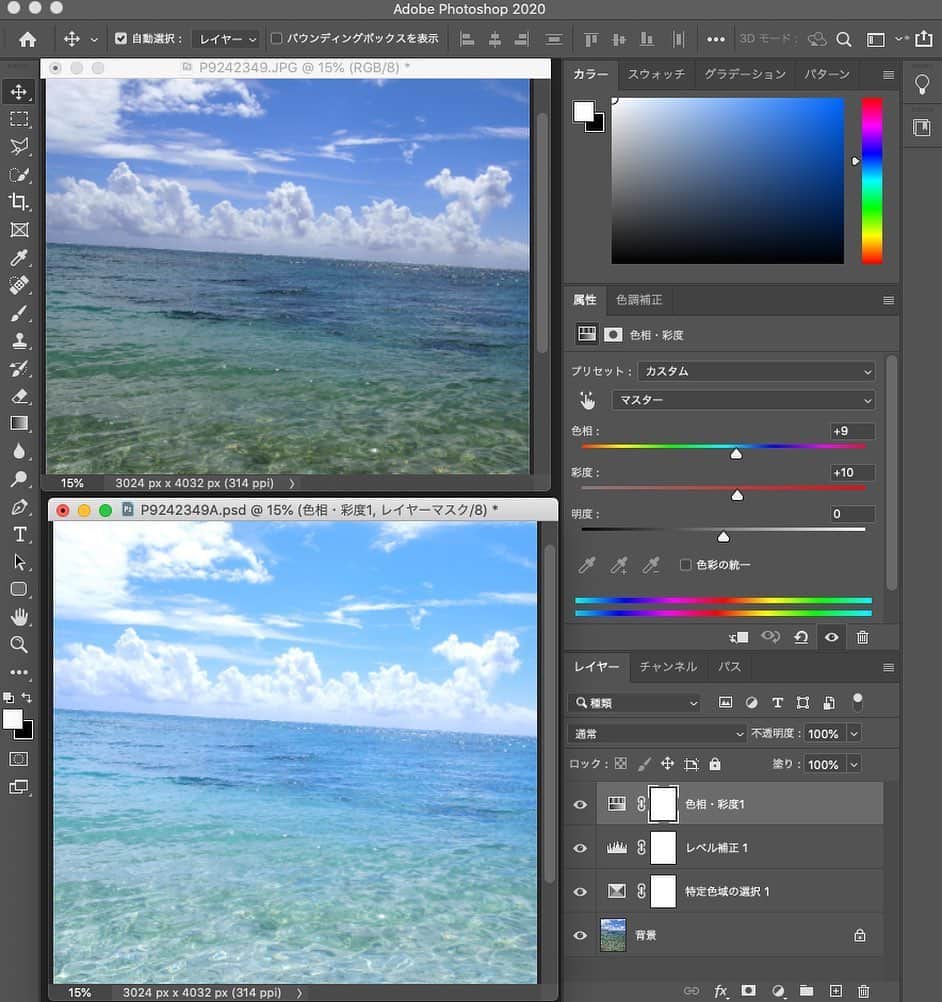Reset adjustment defaults in properties panel
Screen dimensions: 942x1002
(x=801, y=637)
